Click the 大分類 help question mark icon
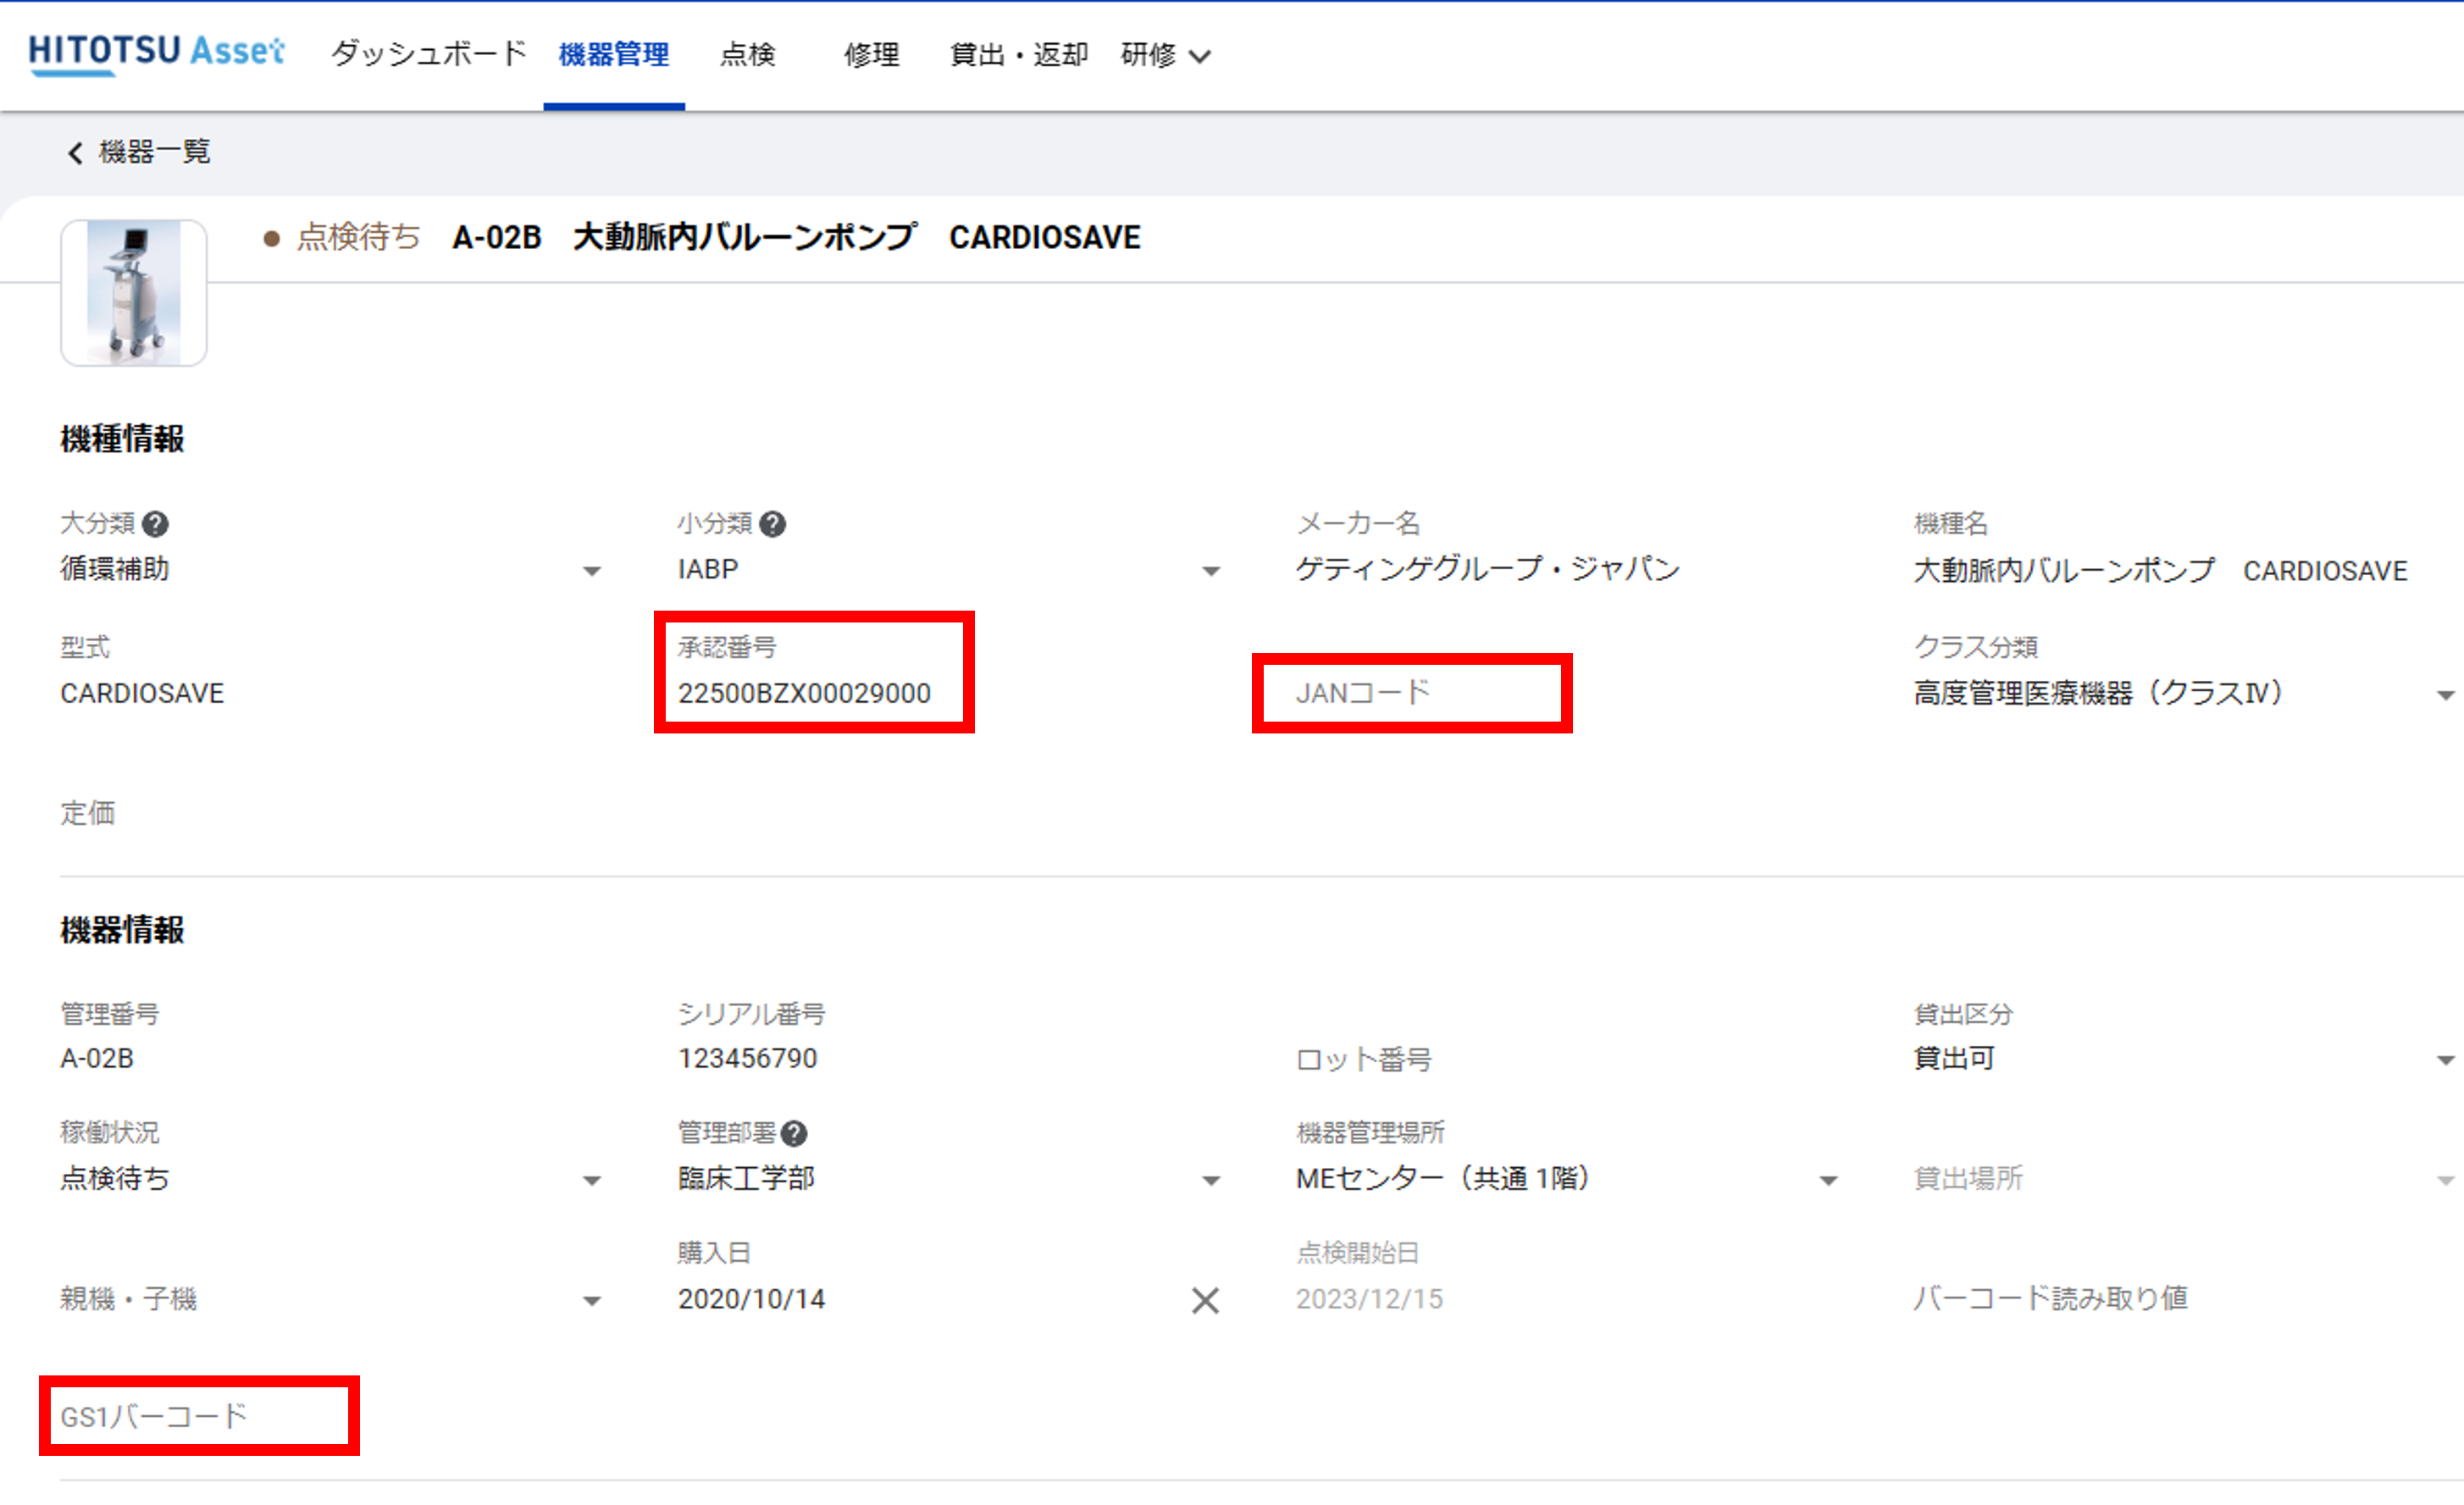 point(155,524)
